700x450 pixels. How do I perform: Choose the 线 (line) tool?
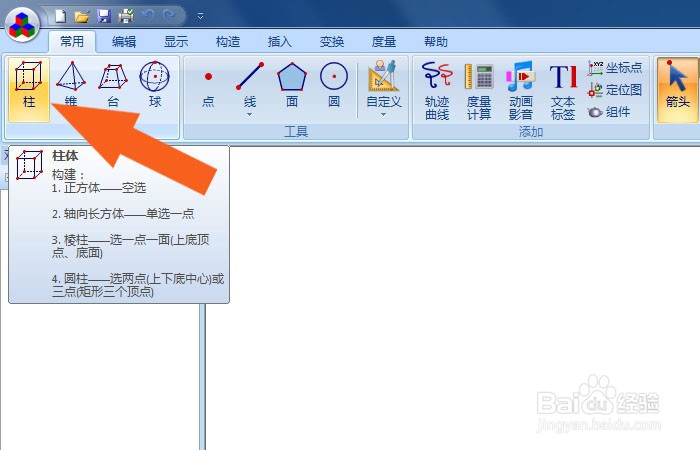tap(250, 85)
